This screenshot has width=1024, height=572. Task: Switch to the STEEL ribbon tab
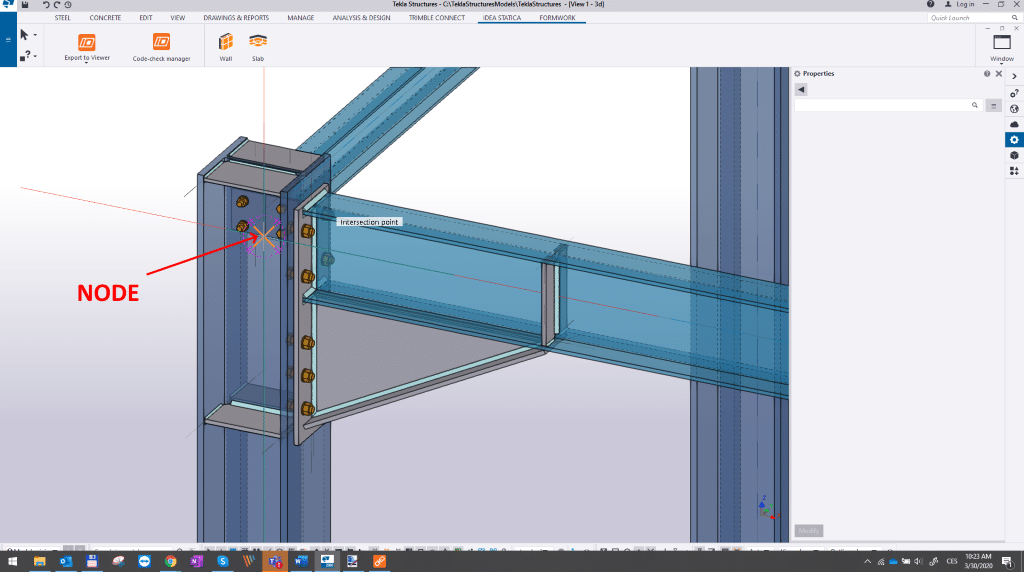62,18
